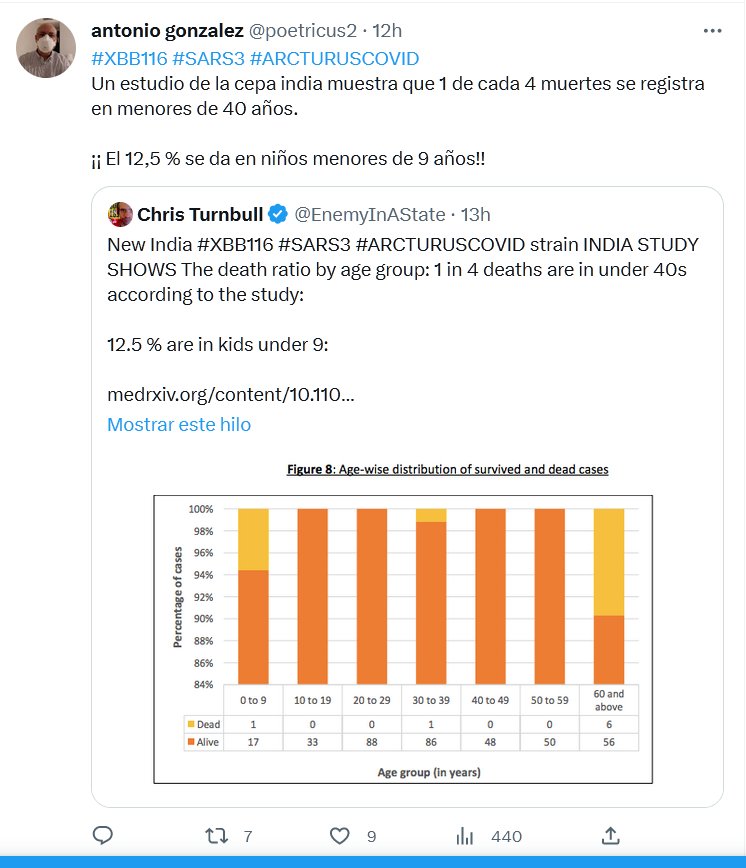The width and height of the screenshot is (746, 868).
Task: Click the Chris Turnbull display name
Action: pos(200,215)
